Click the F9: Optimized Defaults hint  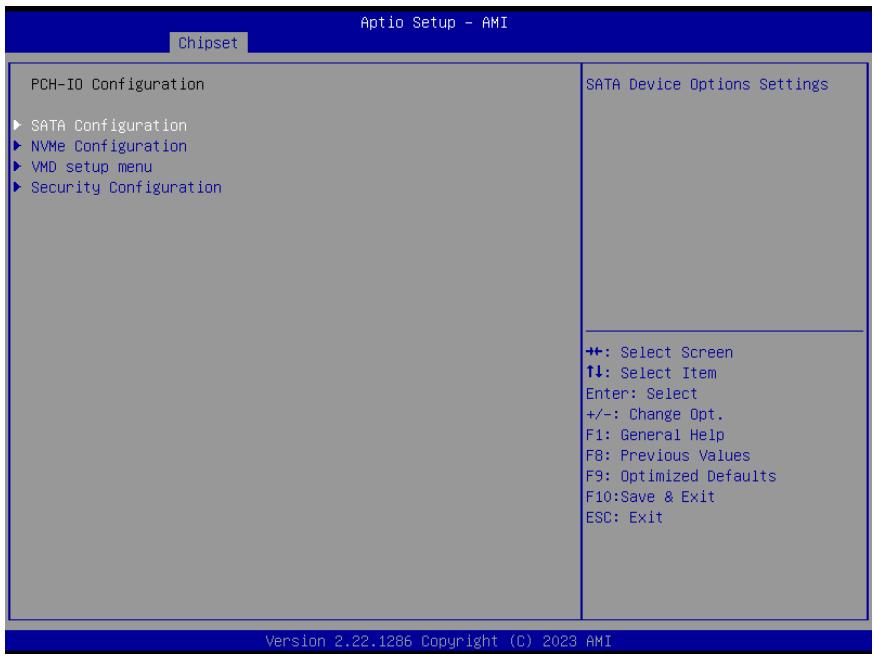click(x=681, y=476)
